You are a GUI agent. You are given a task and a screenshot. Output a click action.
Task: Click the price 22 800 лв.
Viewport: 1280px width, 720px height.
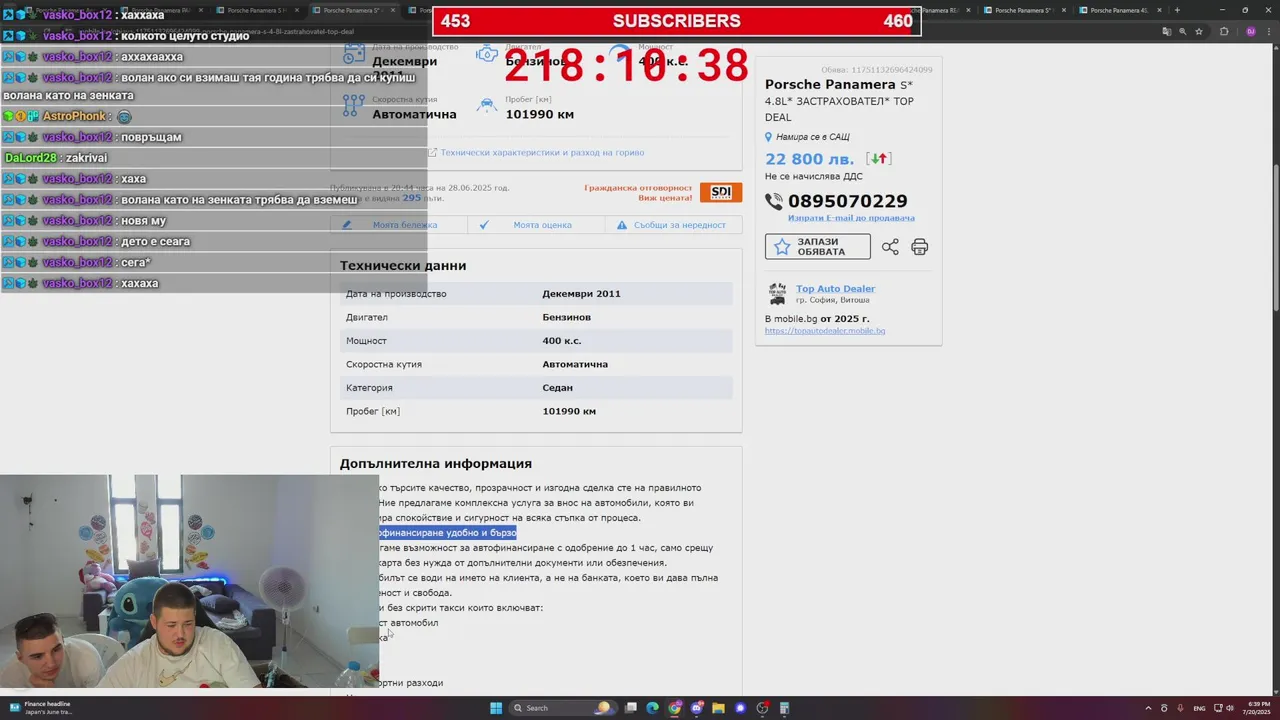tap(809, 159)
